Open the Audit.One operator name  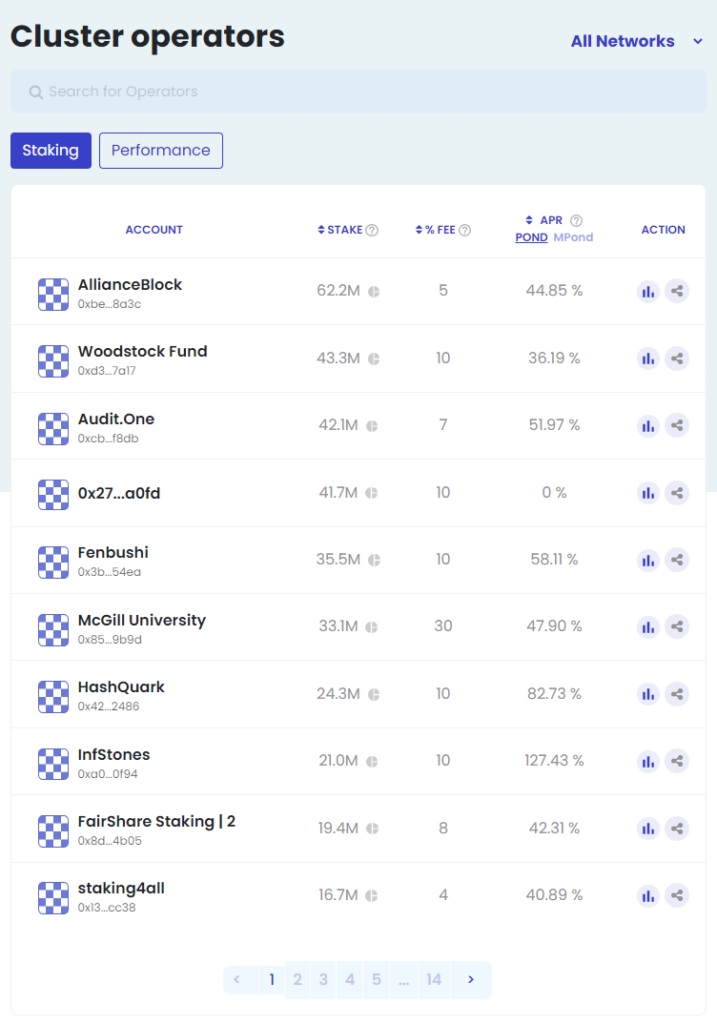116,419
